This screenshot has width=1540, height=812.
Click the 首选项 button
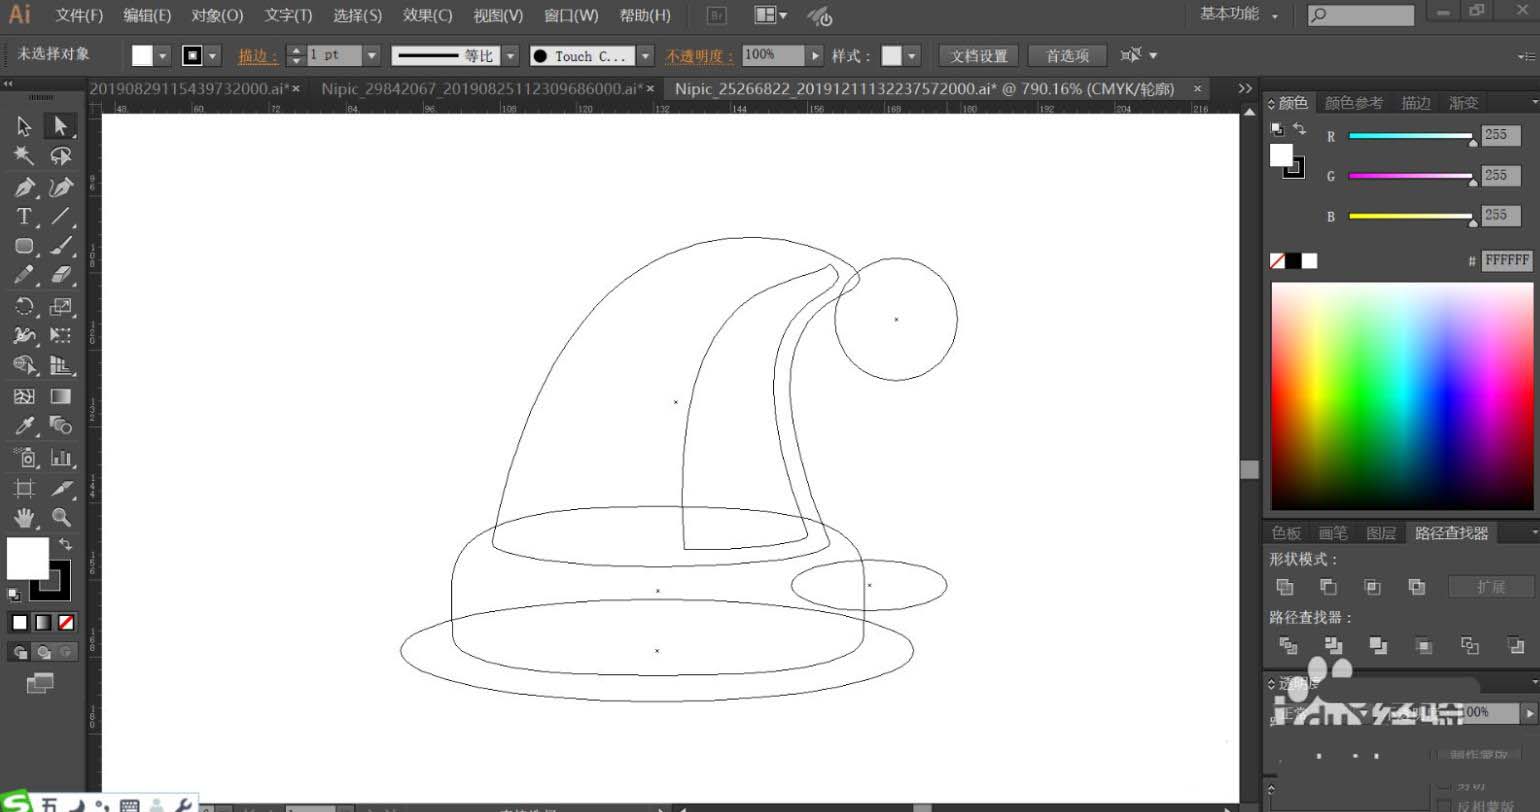(1067, 56)
